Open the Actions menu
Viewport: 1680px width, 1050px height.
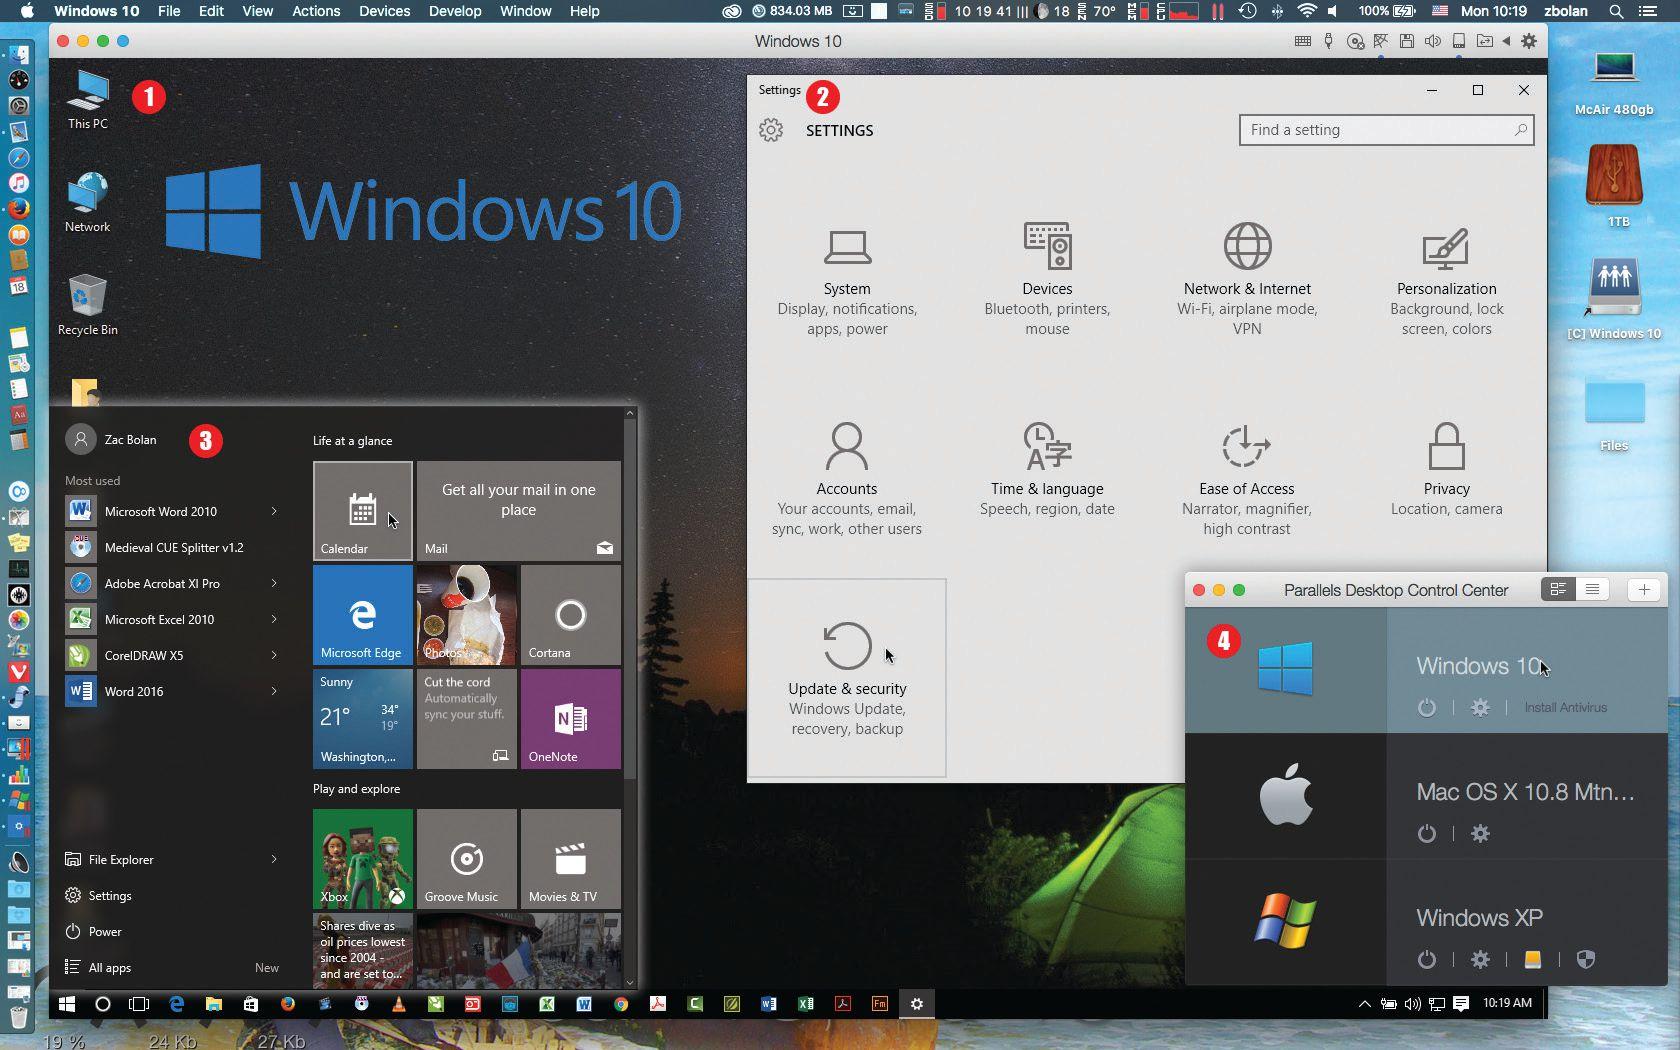(316, 11)
